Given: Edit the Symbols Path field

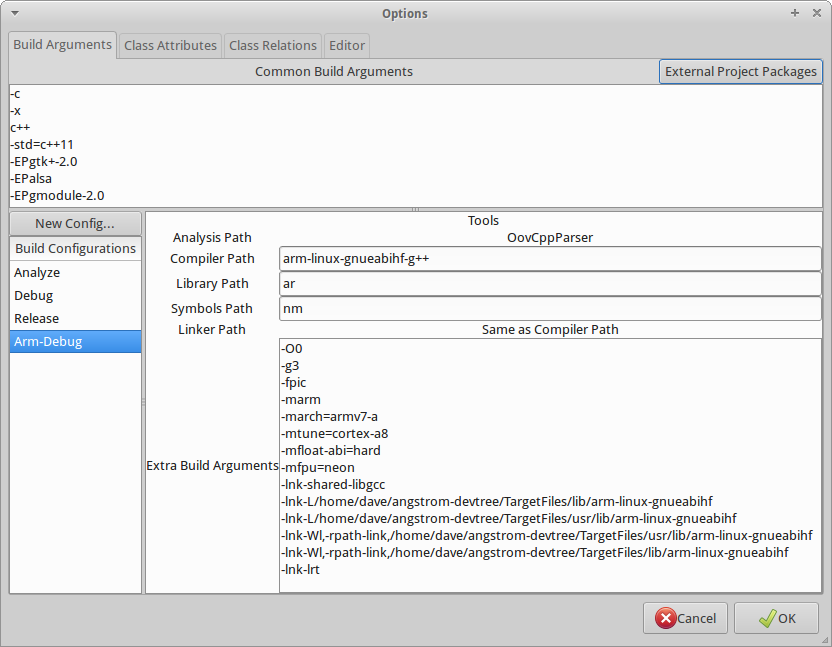Looking at the screenshot, I should pyautogui.click(x=550, y=309).
